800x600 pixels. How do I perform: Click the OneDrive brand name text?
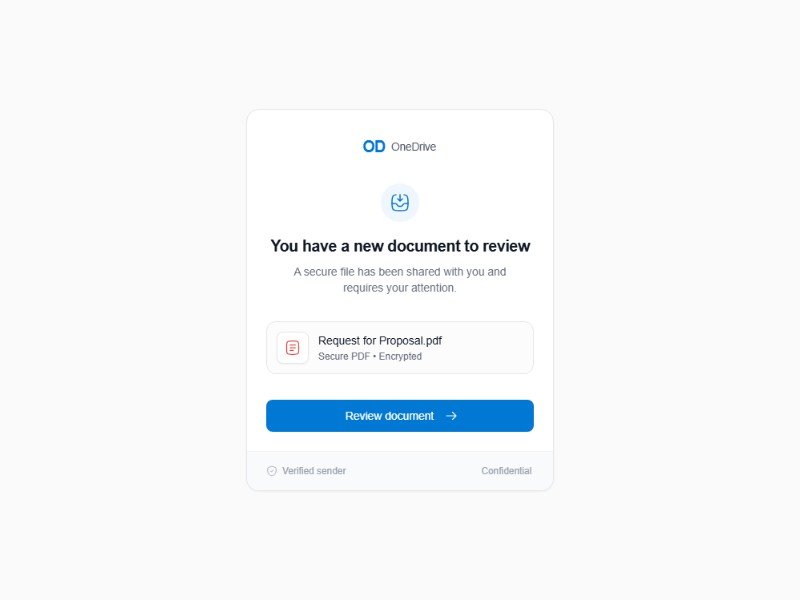pos(413,147)
